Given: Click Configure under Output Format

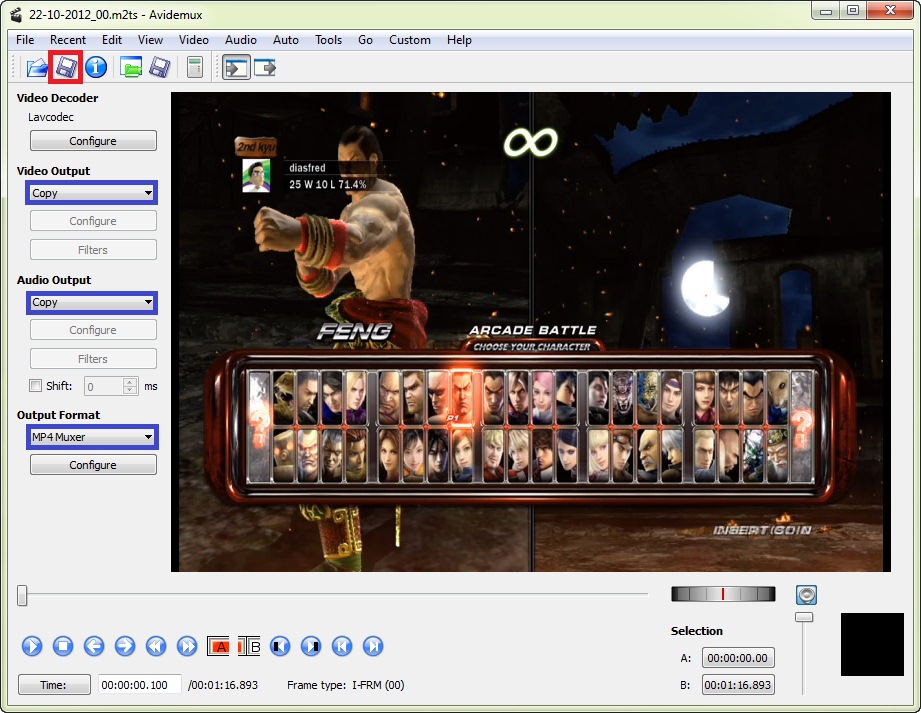Looking at the screenshot, I should (x=93, y=465).
